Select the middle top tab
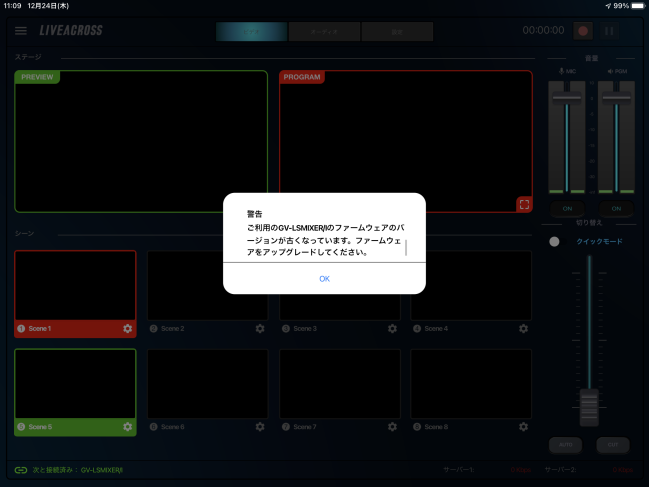The height and width of the screenshot is (487, 649). click(x=324, y=31)
